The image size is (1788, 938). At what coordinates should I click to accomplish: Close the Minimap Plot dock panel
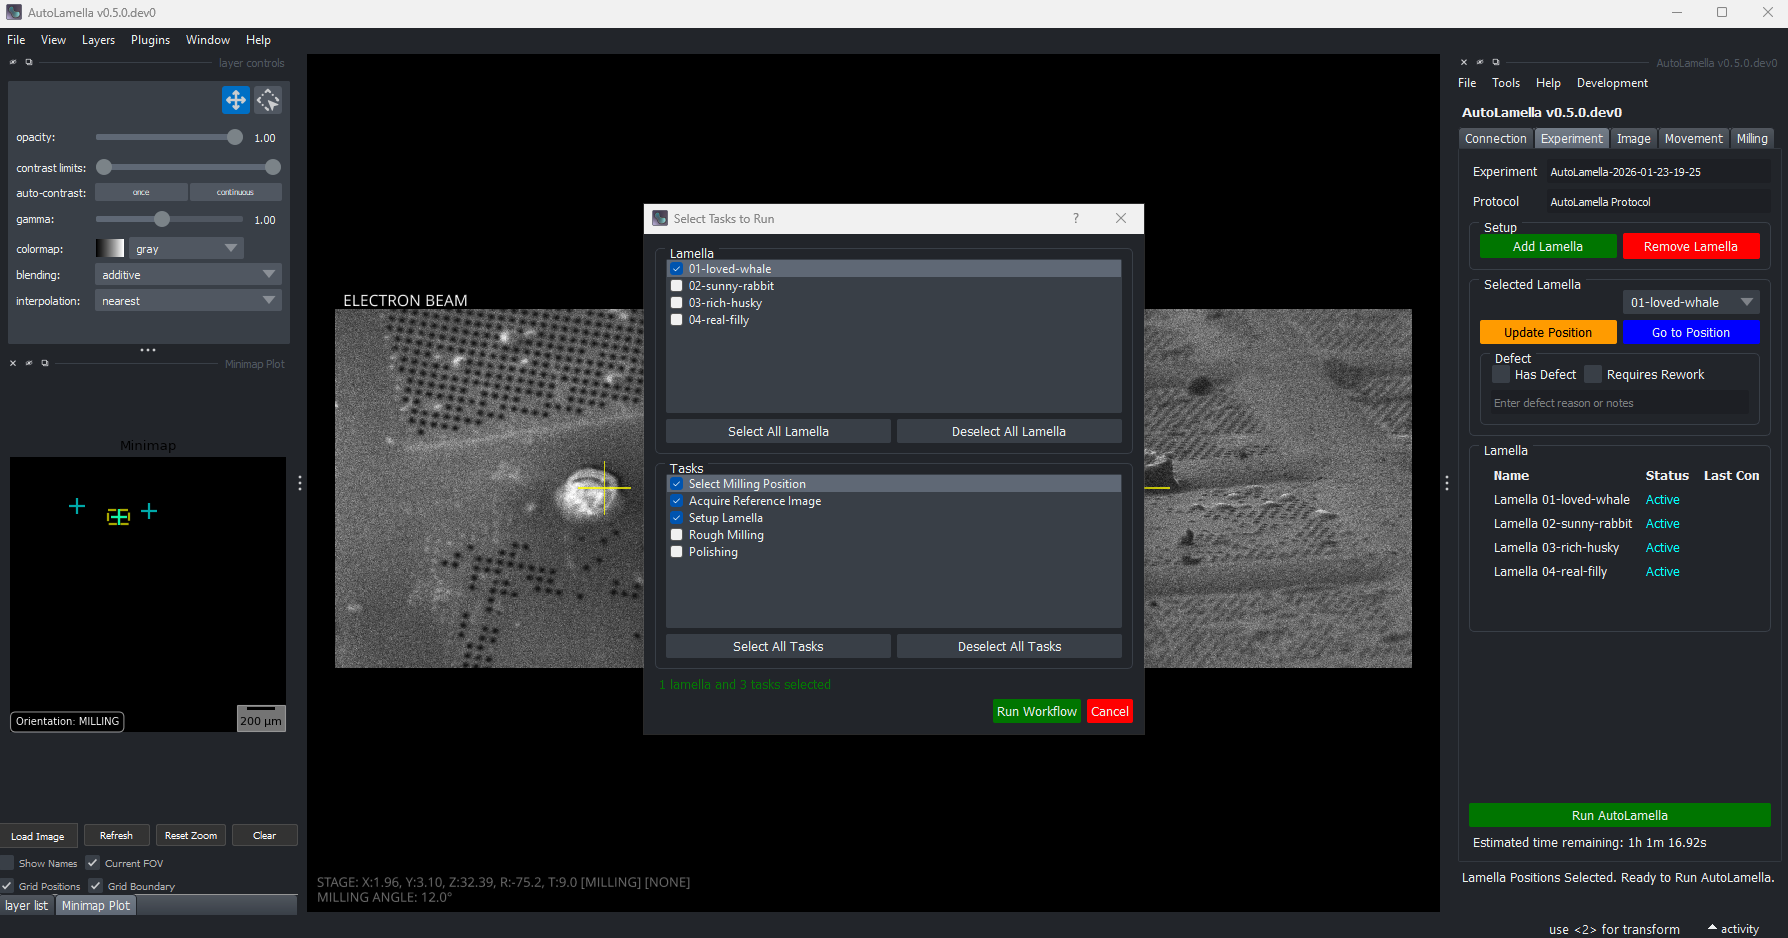(x=13, y=364)
